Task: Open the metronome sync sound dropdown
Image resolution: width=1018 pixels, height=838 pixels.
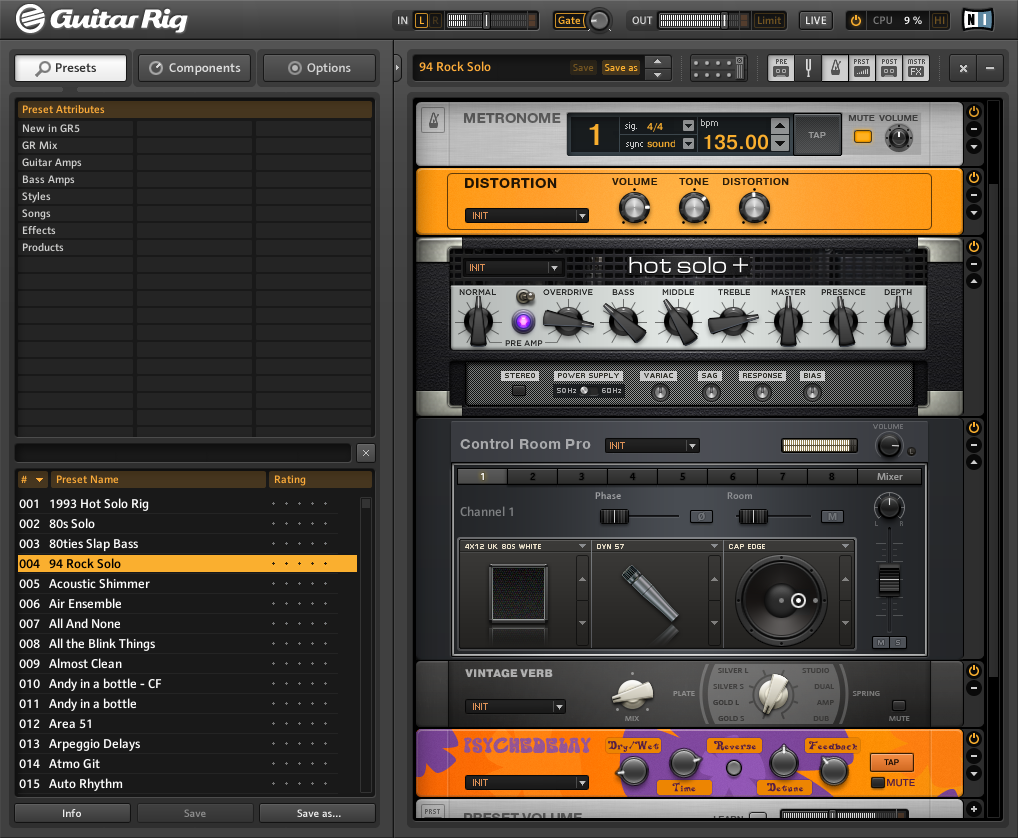Action: click(688, 143)
